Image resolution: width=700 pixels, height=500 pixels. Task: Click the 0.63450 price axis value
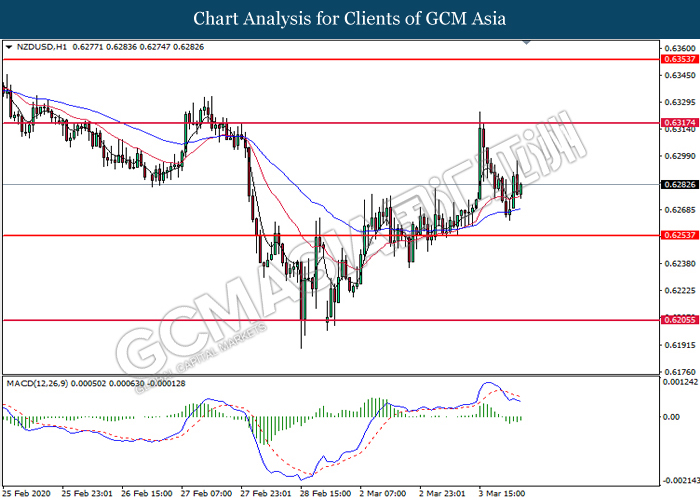click(x=679, y=75)
